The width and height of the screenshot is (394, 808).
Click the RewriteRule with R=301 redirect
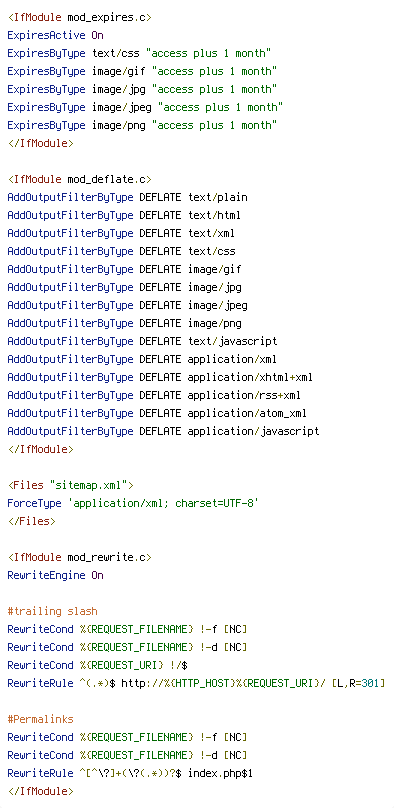point(196,684)
